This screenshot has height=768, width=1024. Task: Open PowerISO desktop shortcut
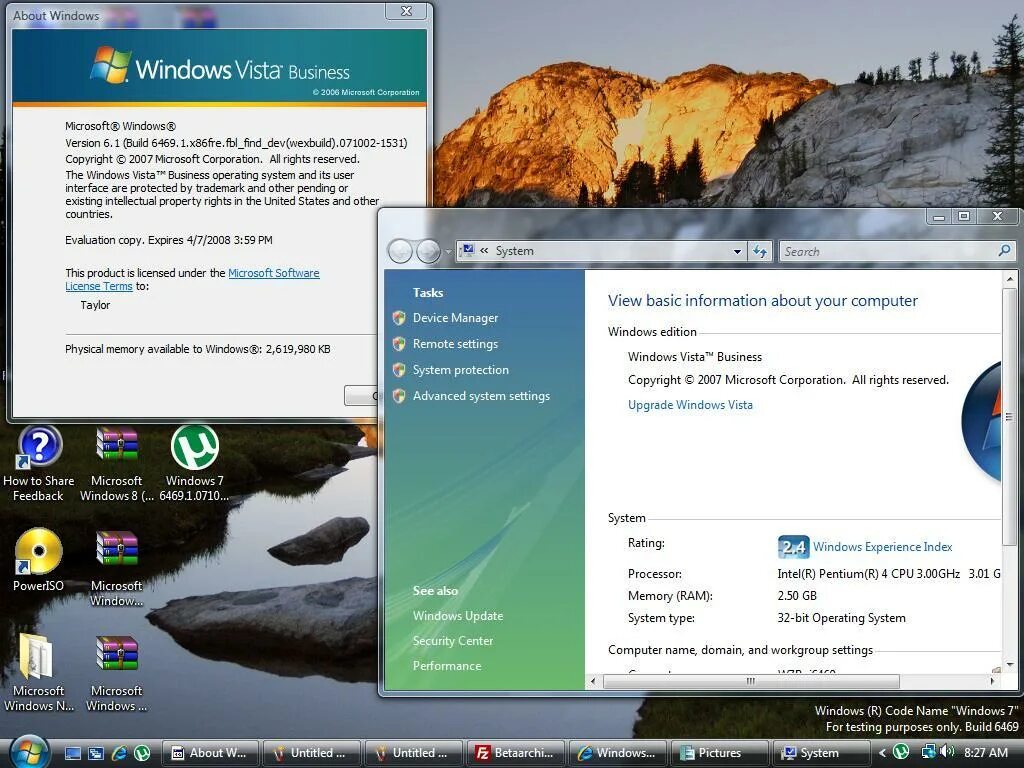tap(39, 560)
